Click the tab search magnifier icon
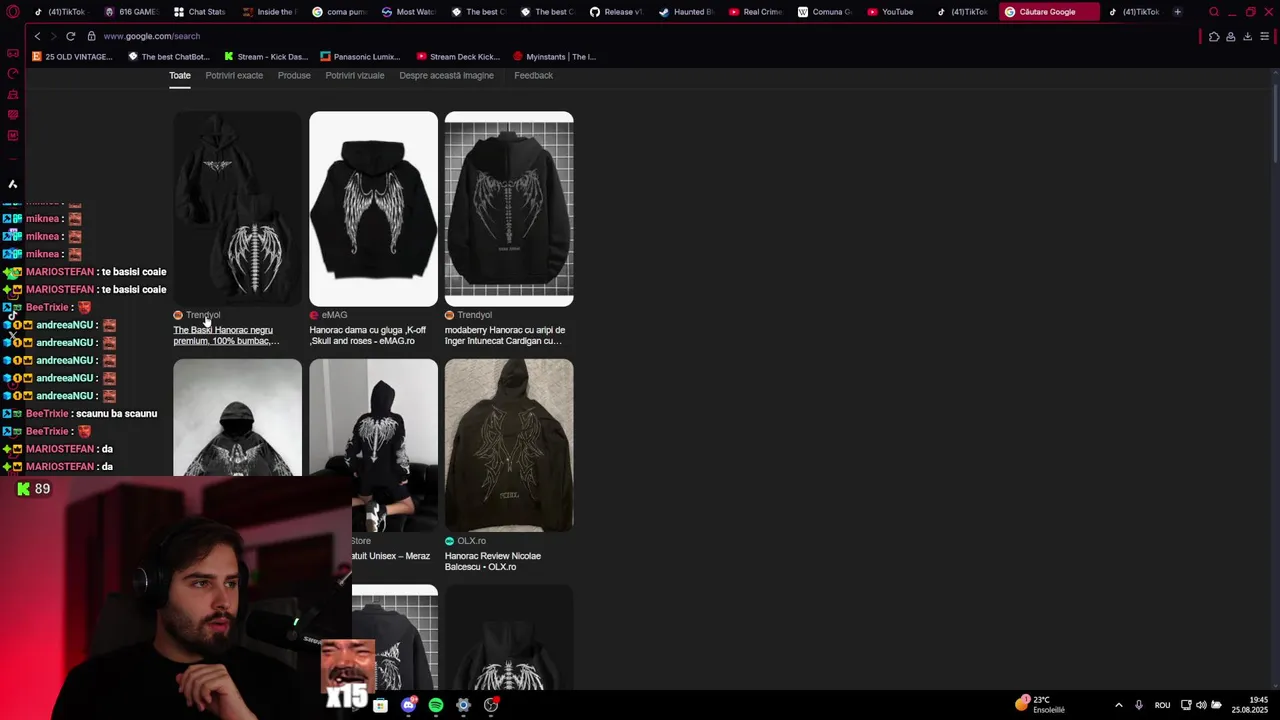 click(1213, 12)
